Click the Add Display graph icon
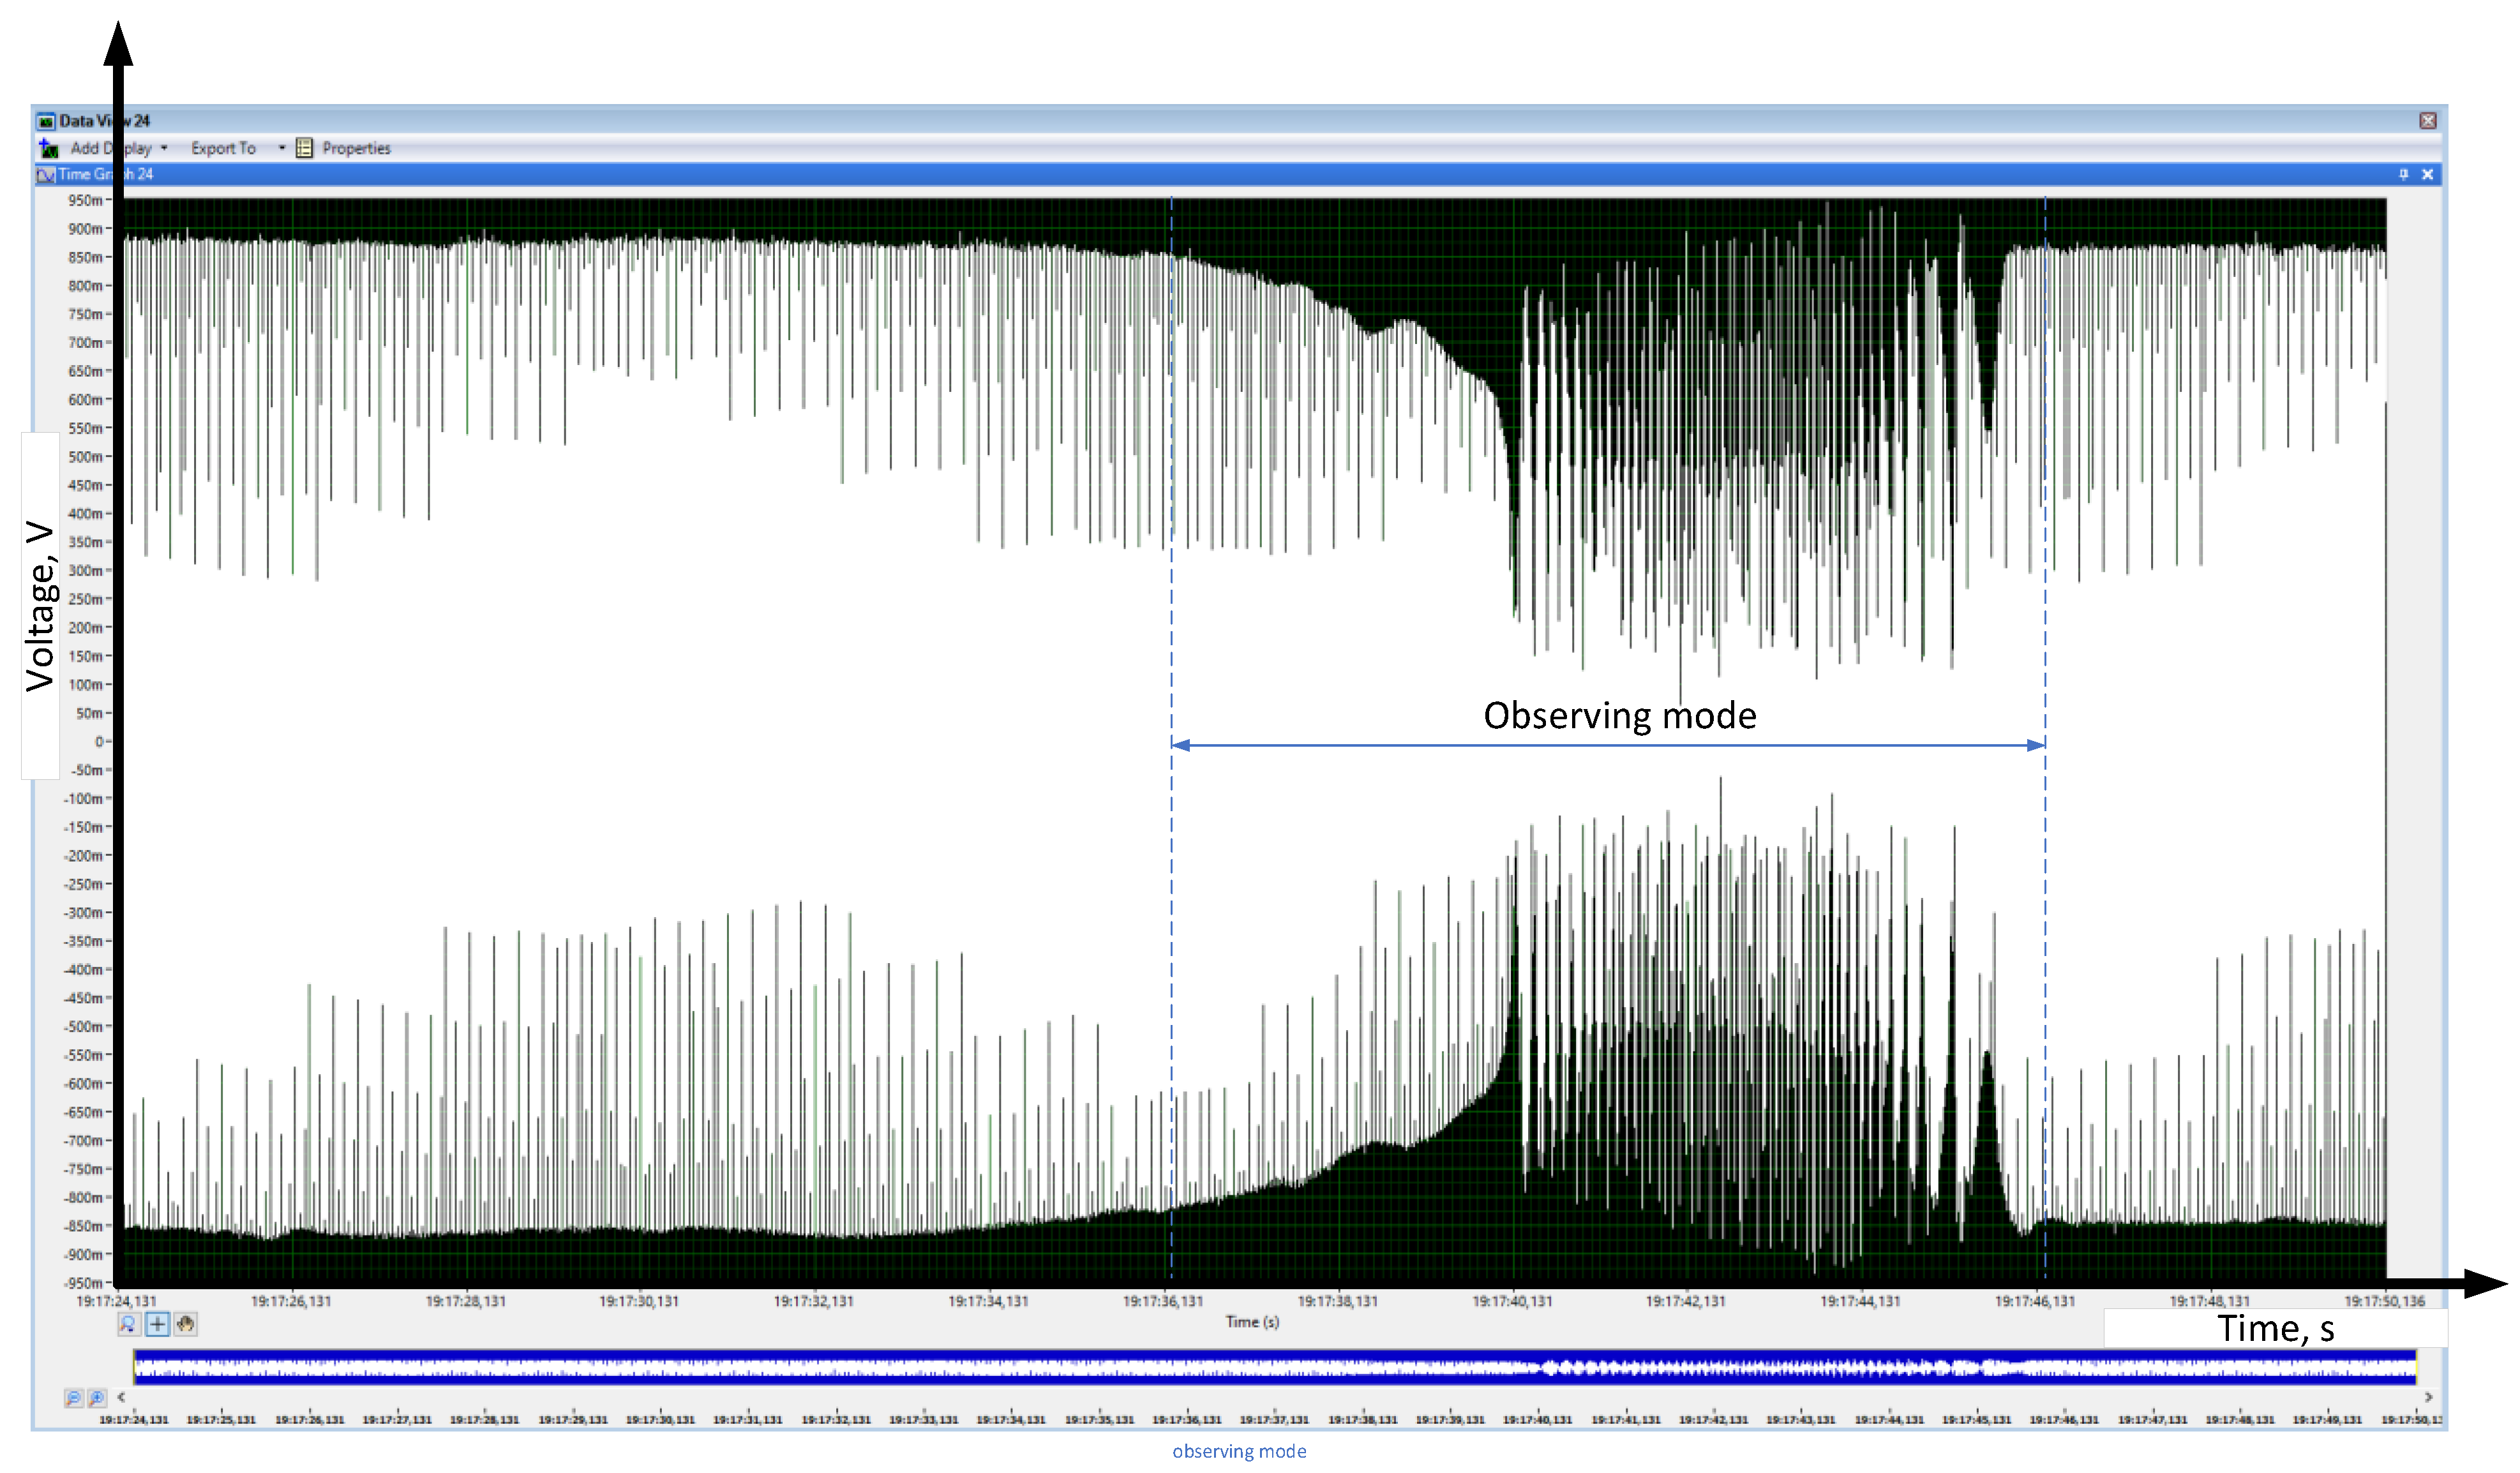 click(x=48, y=148)
